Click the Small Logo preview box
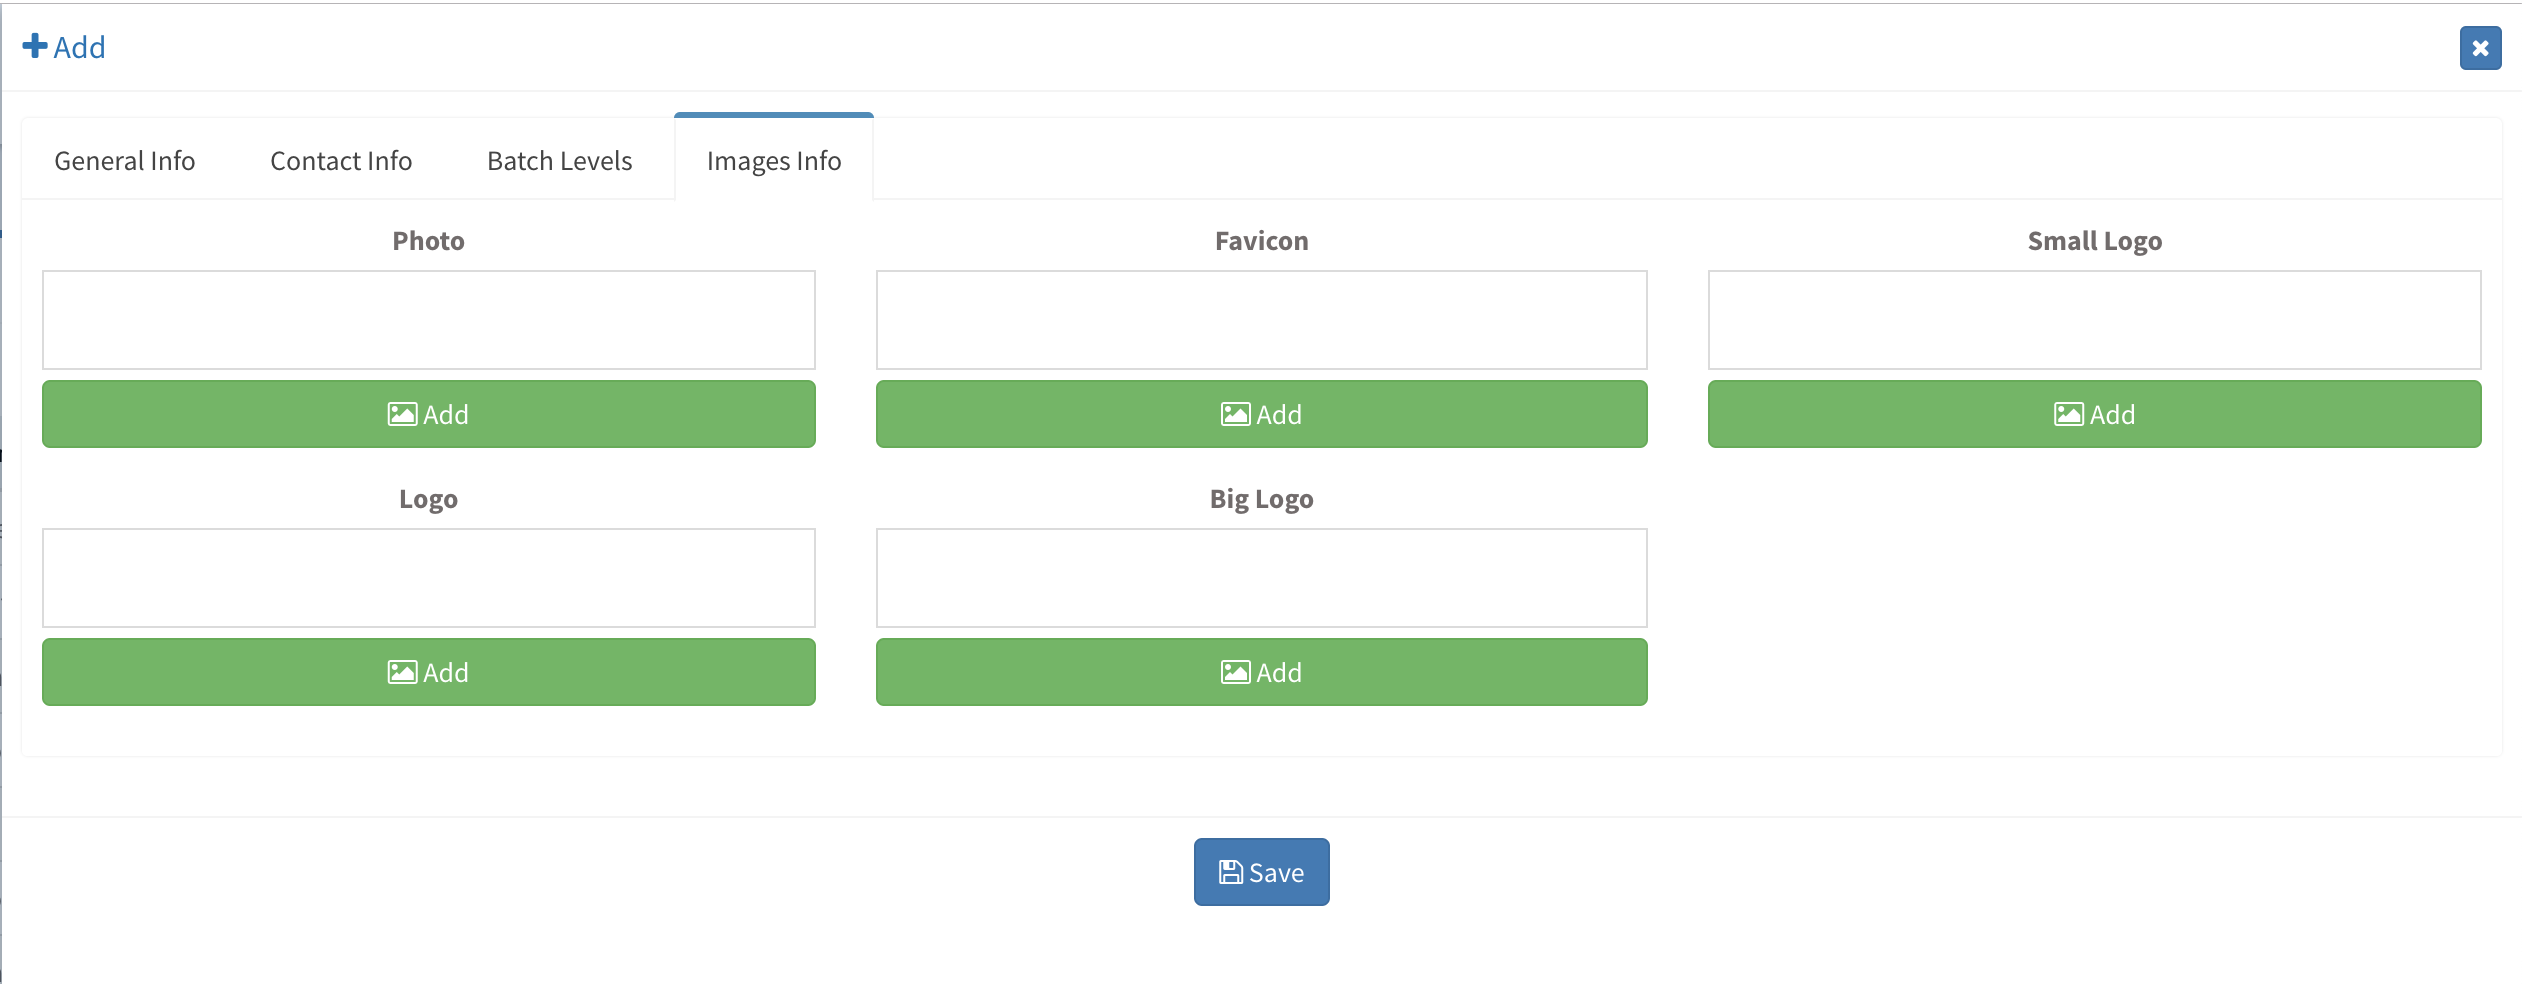Image resolution: width=2522 pixels, height=984 pixels. [x=2095, y=320]
